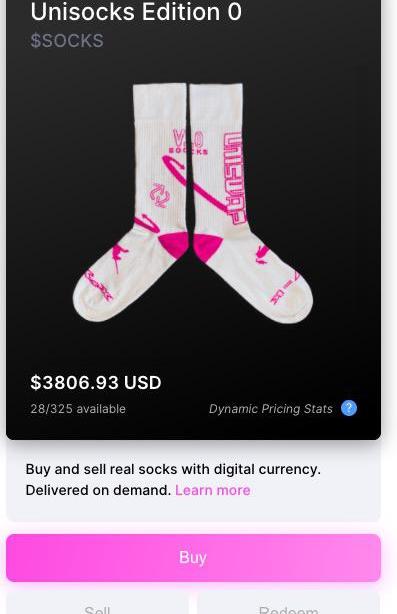Click the pink Buy button
This screenshot has width=397, height=614.
tap(193, 558)
